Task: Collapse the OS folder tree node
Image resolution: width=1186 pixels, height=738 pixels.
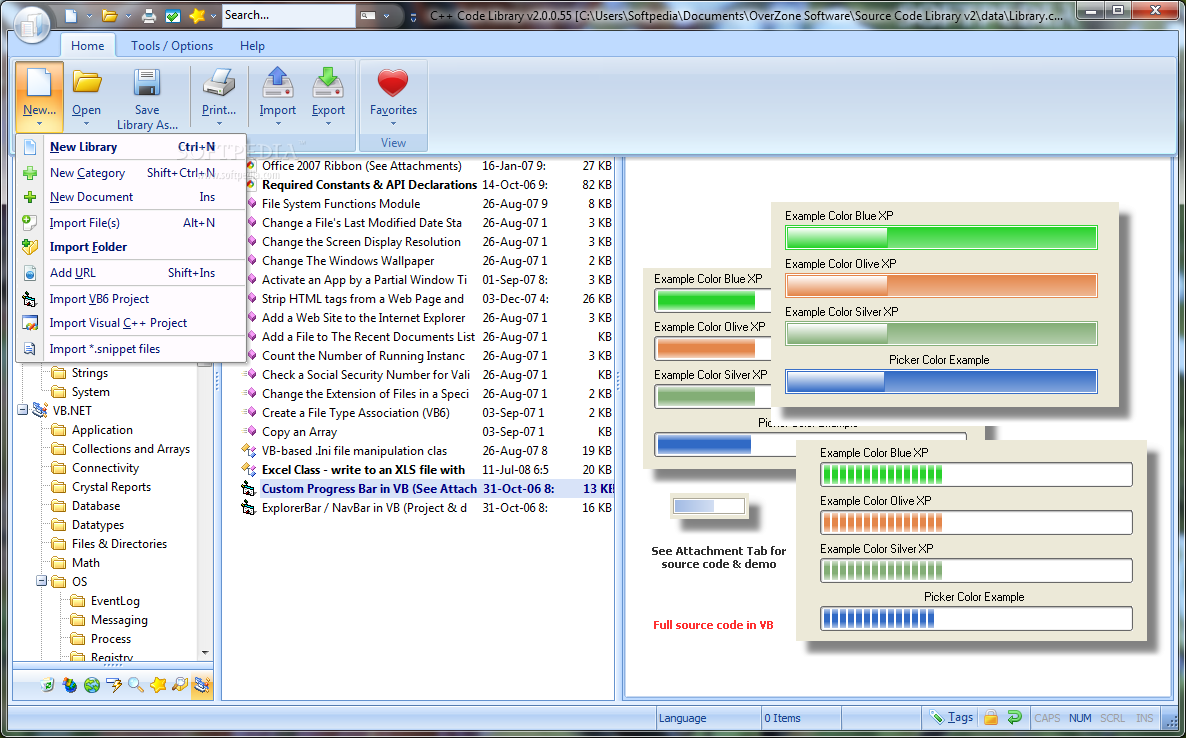Action: (41, 581)
